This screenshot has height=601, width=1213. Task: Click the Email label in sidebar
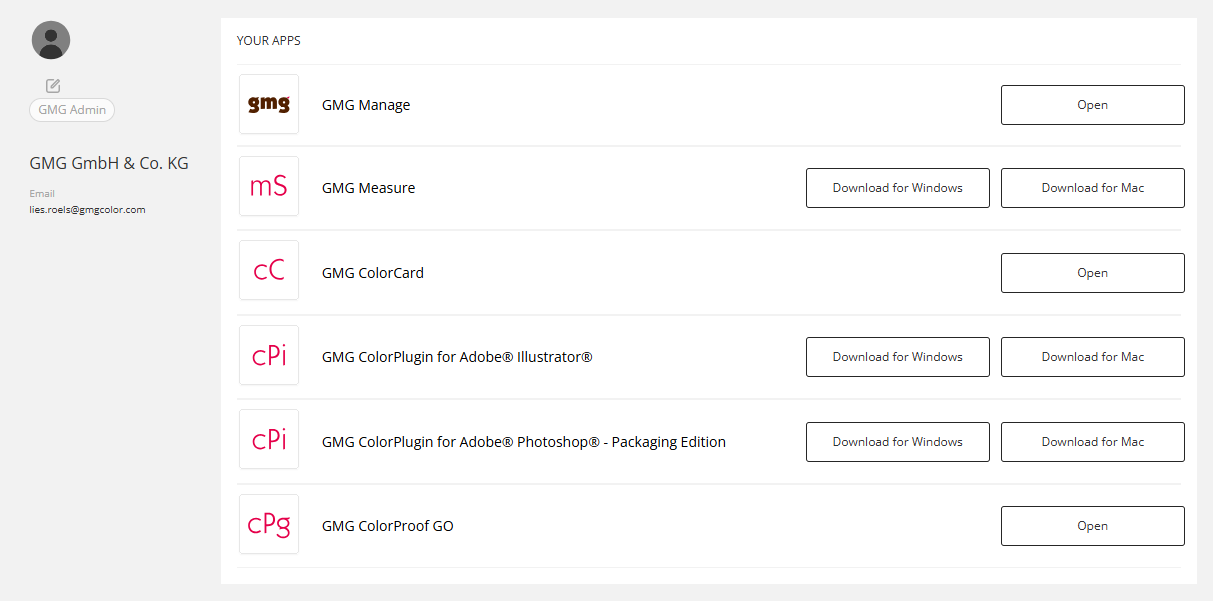[x=42, y=194]
